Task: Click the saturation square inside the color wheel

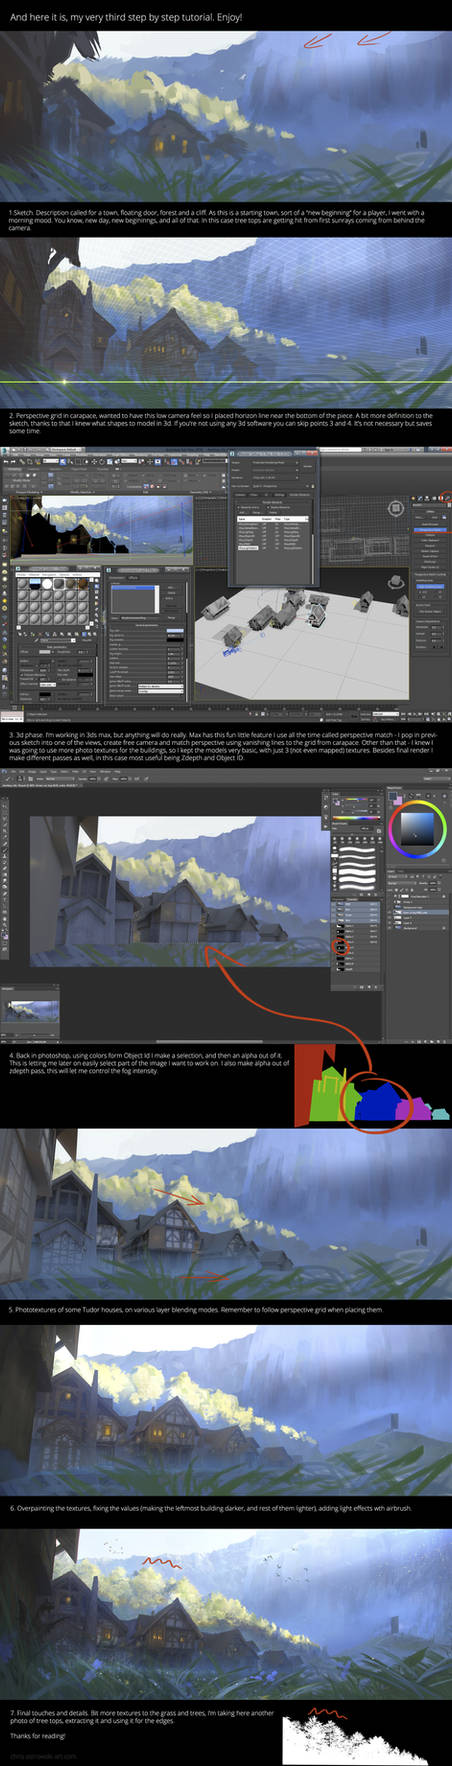Action: pos(417,828)
